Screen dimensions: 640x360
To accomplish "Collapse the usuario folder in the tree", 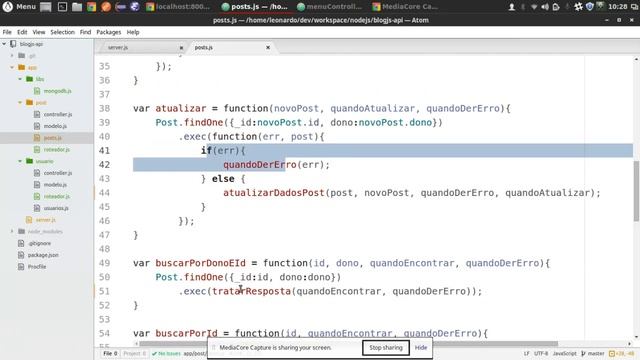I will (20, 161).
